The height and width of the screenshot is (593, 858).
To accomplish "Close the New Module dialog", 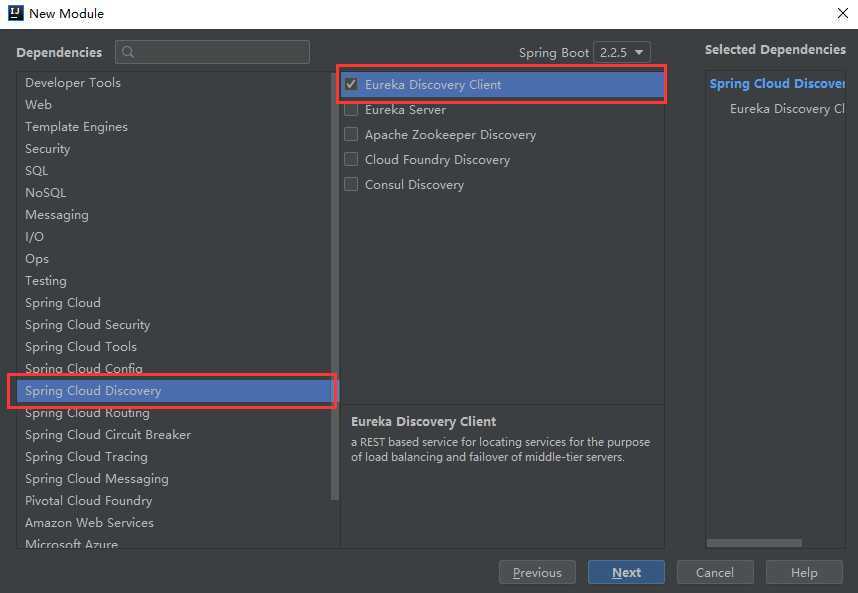I will [843, 13].
